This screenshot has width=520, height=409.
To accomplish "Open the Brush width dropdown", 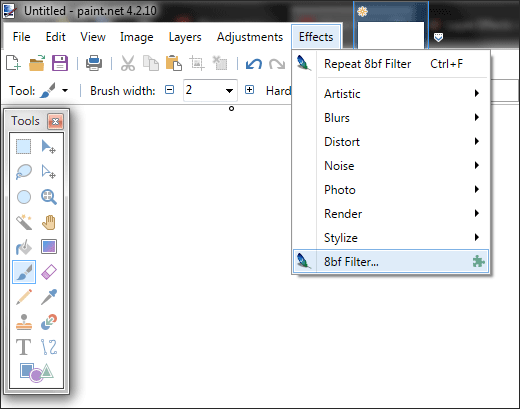I will pyautogui.click(x=229, y=91).
